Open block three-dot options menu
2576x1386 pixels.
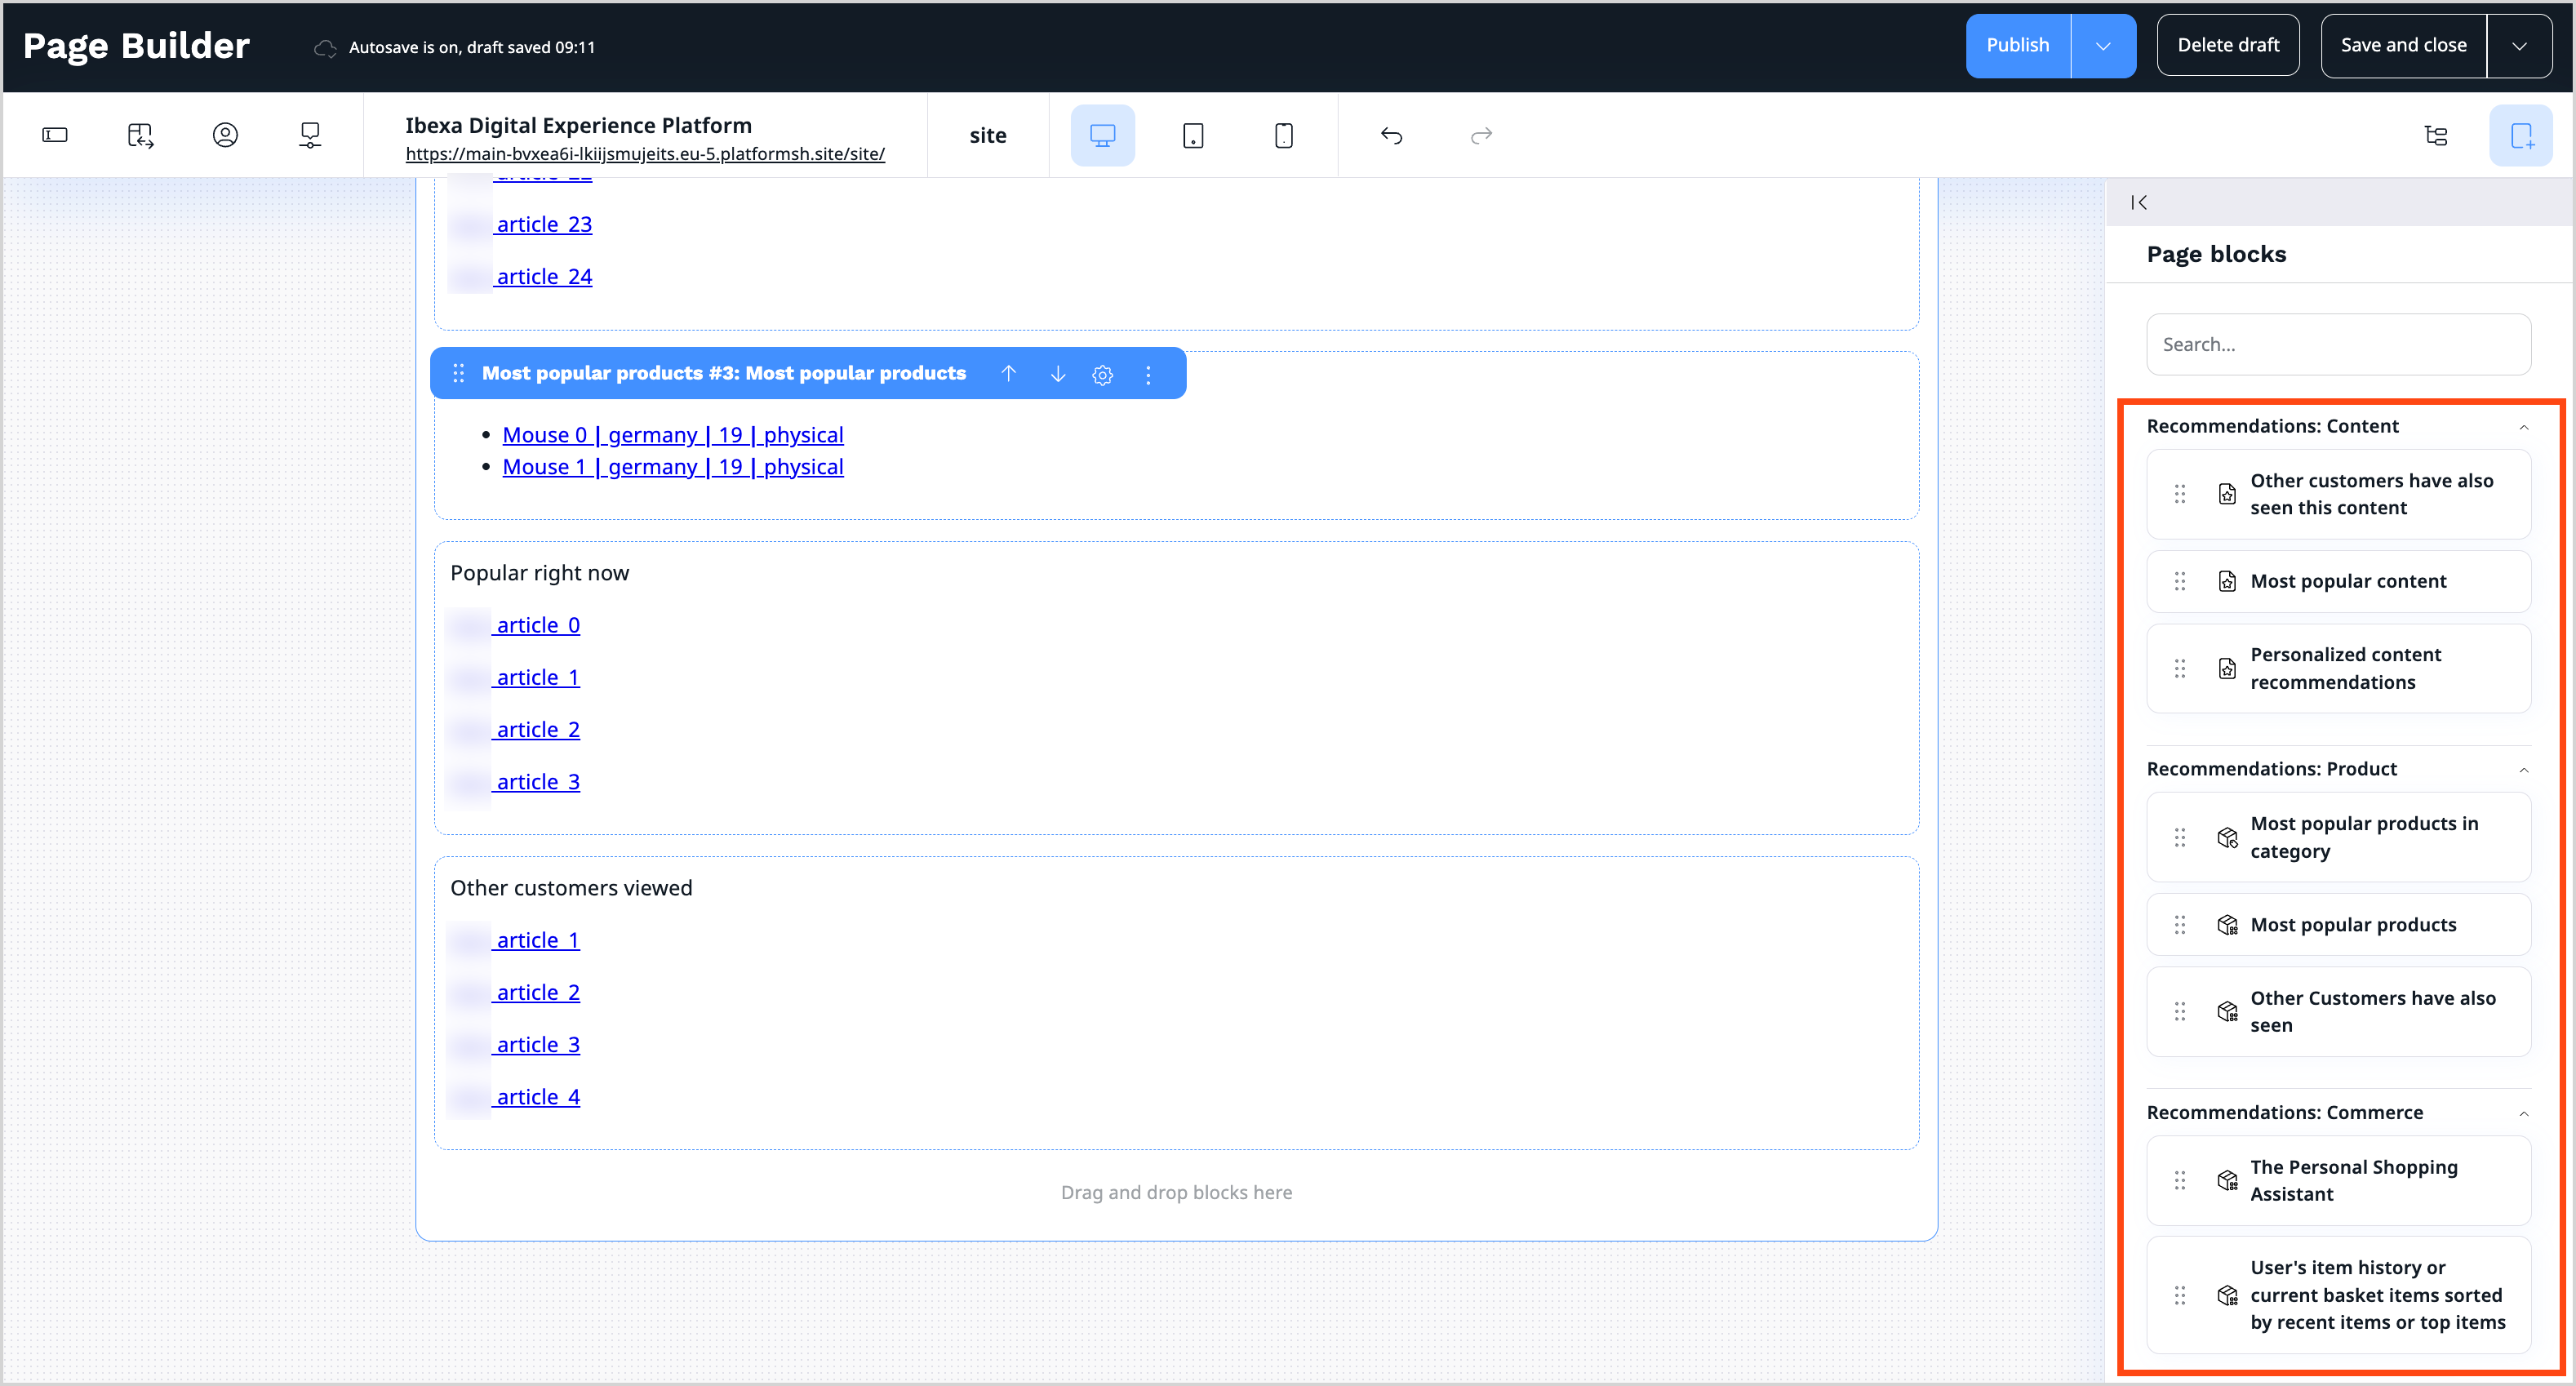click(1148, 374)
